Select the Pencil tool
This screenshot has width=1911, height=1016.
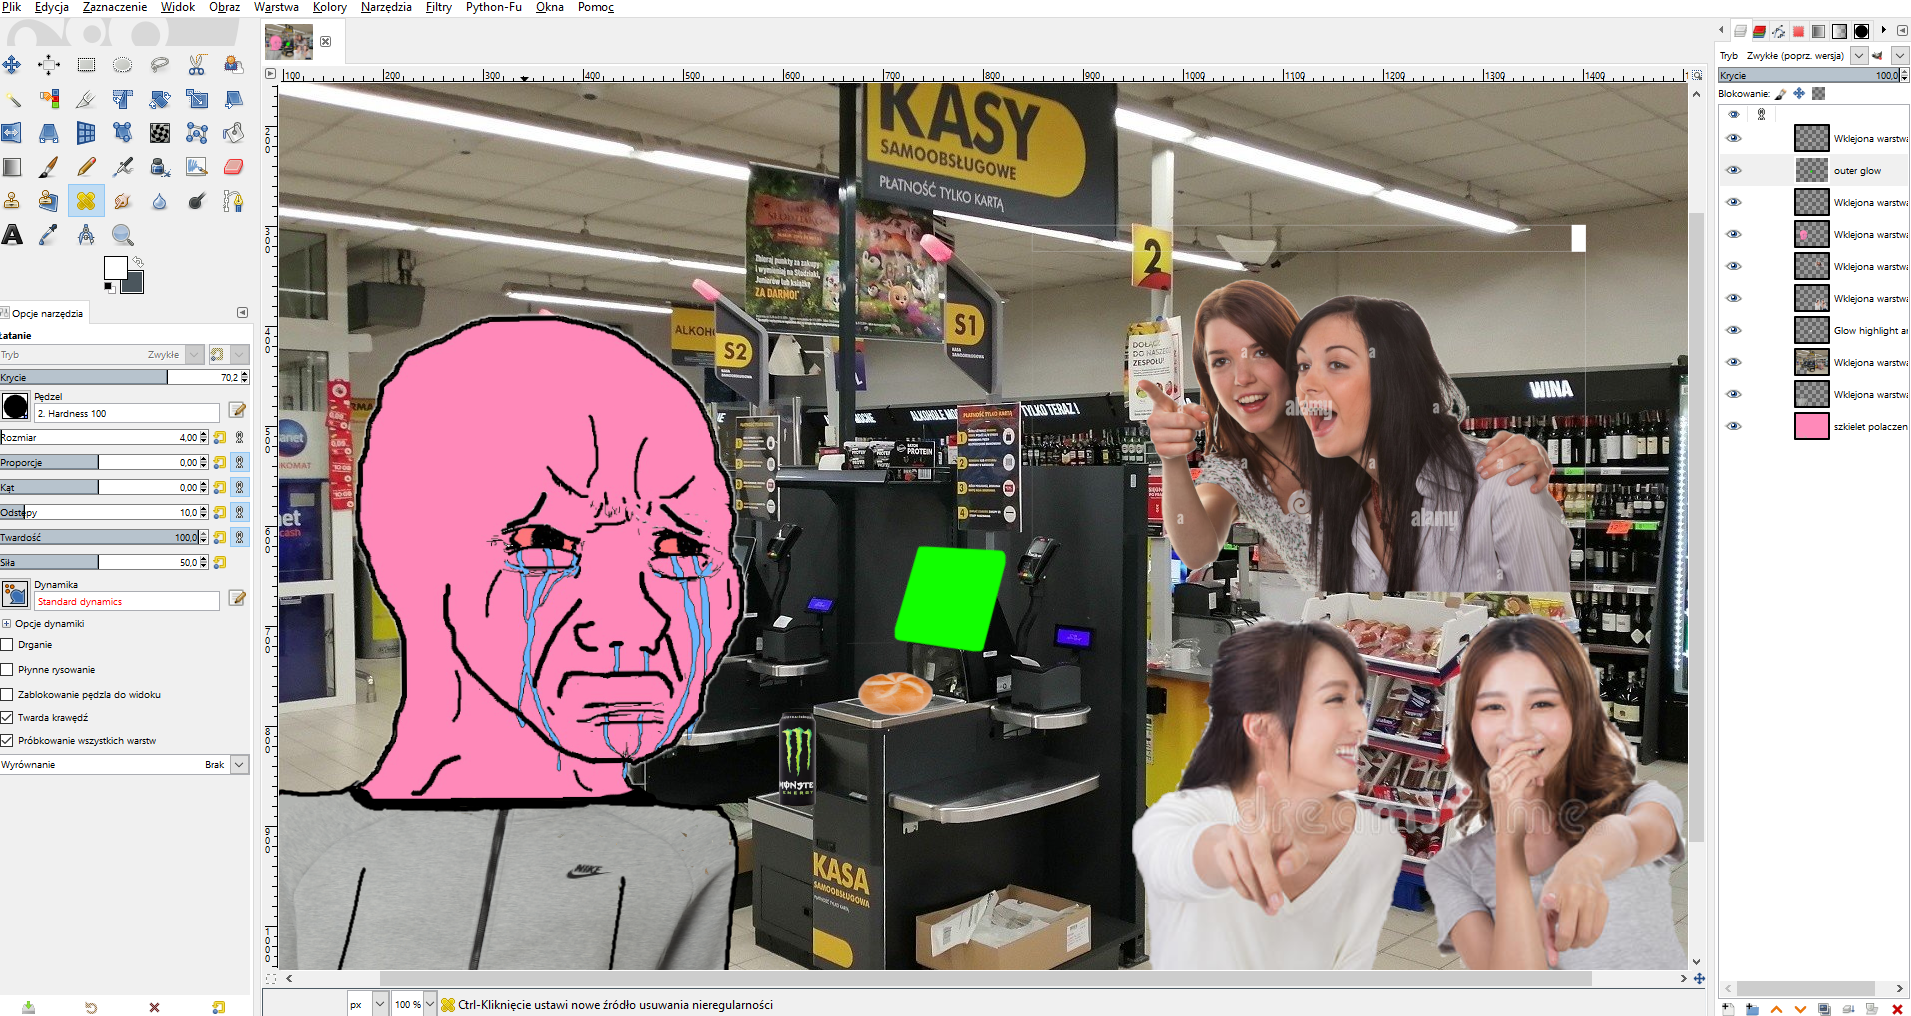point(86,167)
